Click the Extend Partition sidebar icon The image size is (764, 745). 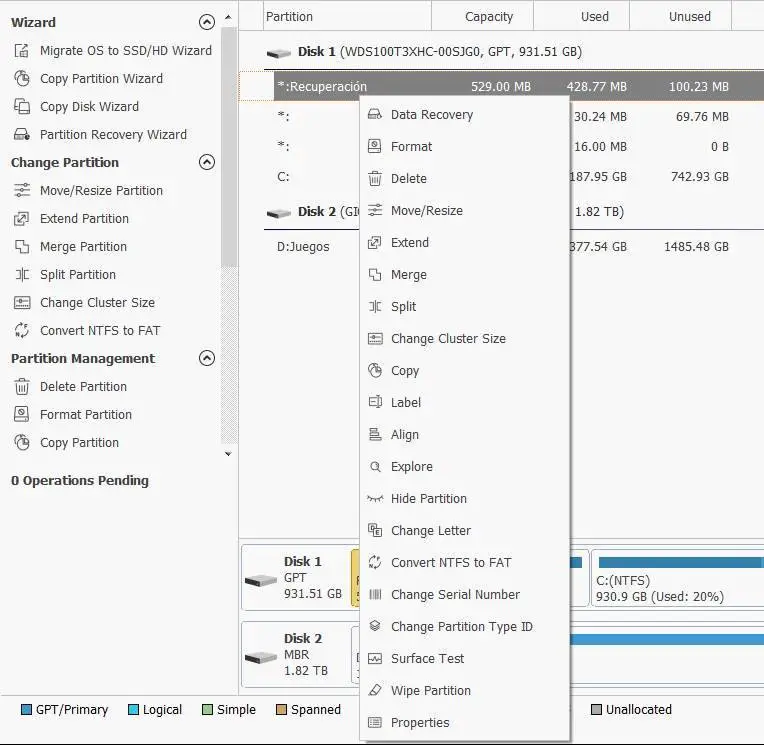coord(22,218)
